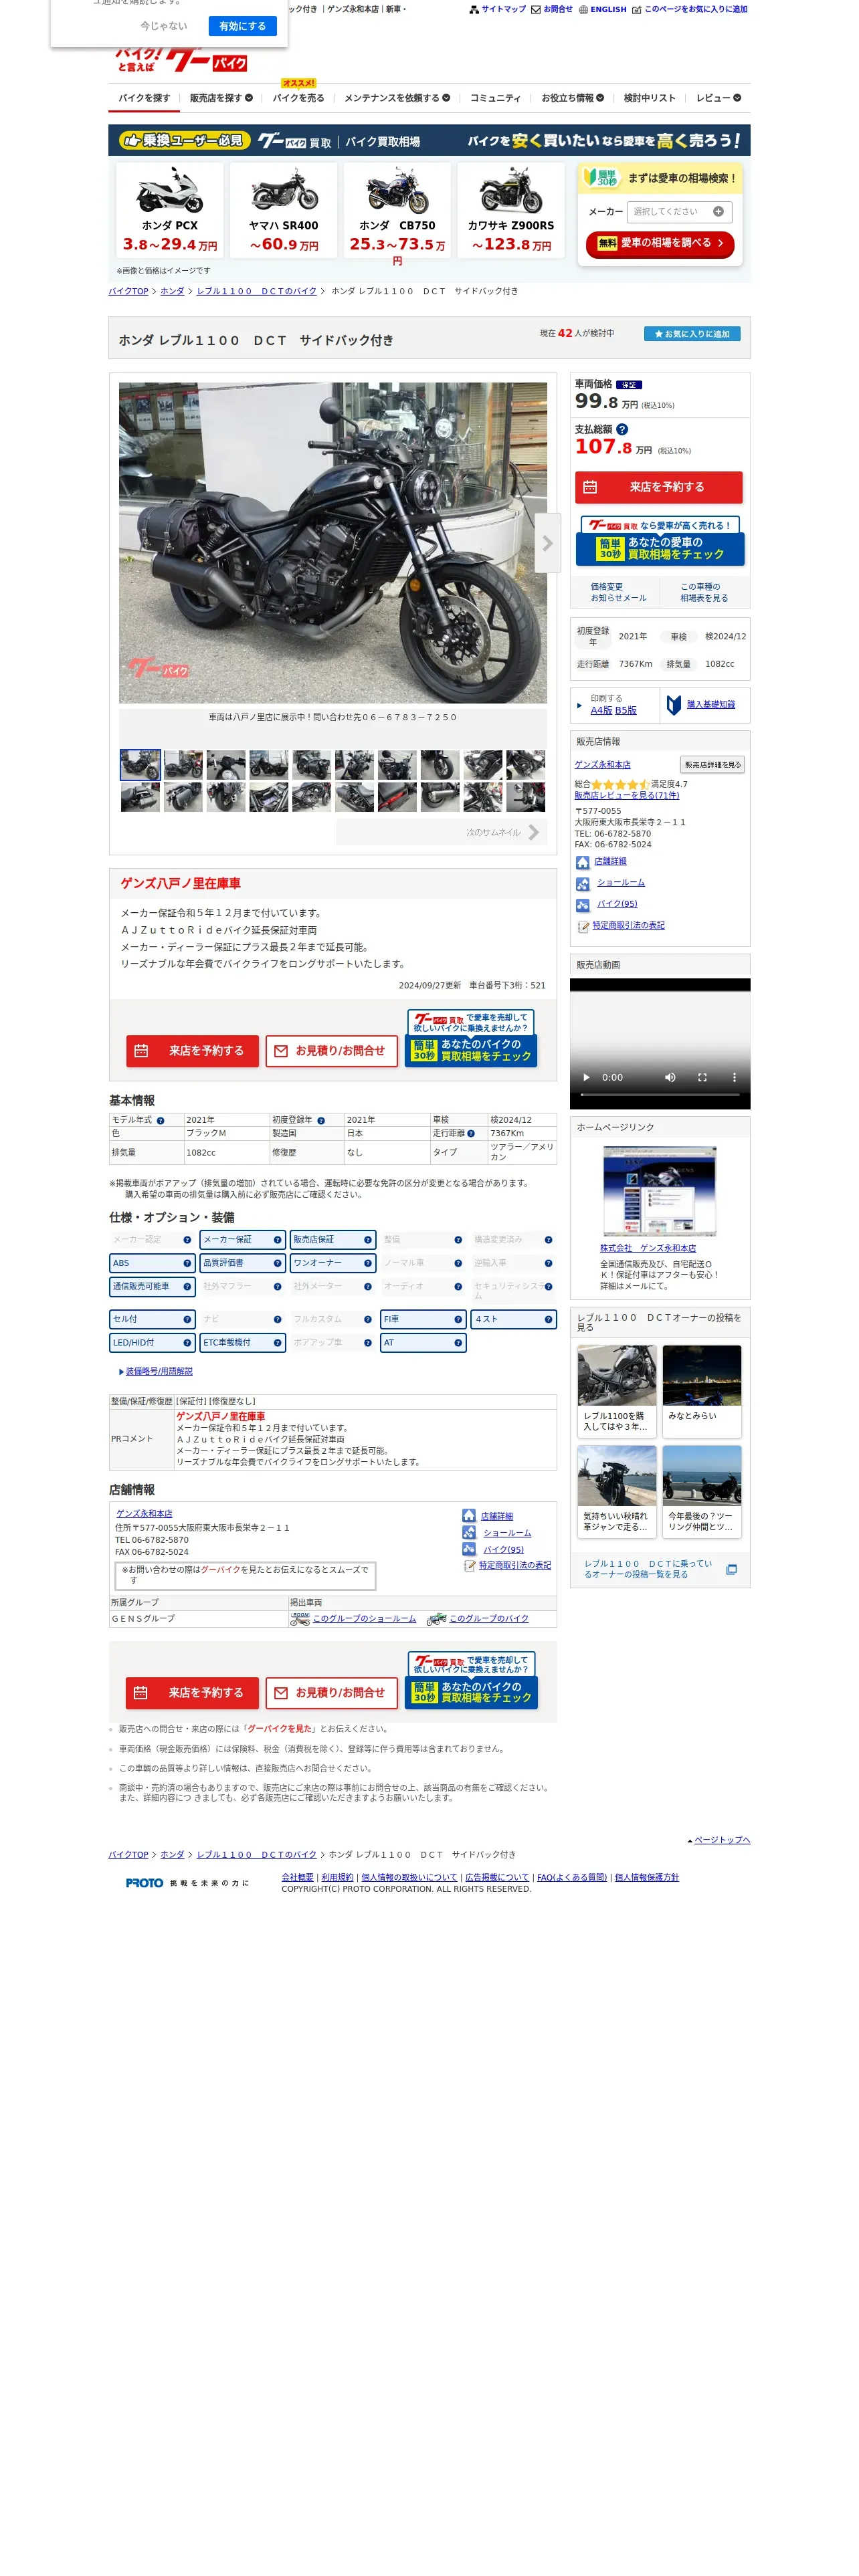
Task: Open バイクを売る navigation item
Action: (x=298, y=98)
